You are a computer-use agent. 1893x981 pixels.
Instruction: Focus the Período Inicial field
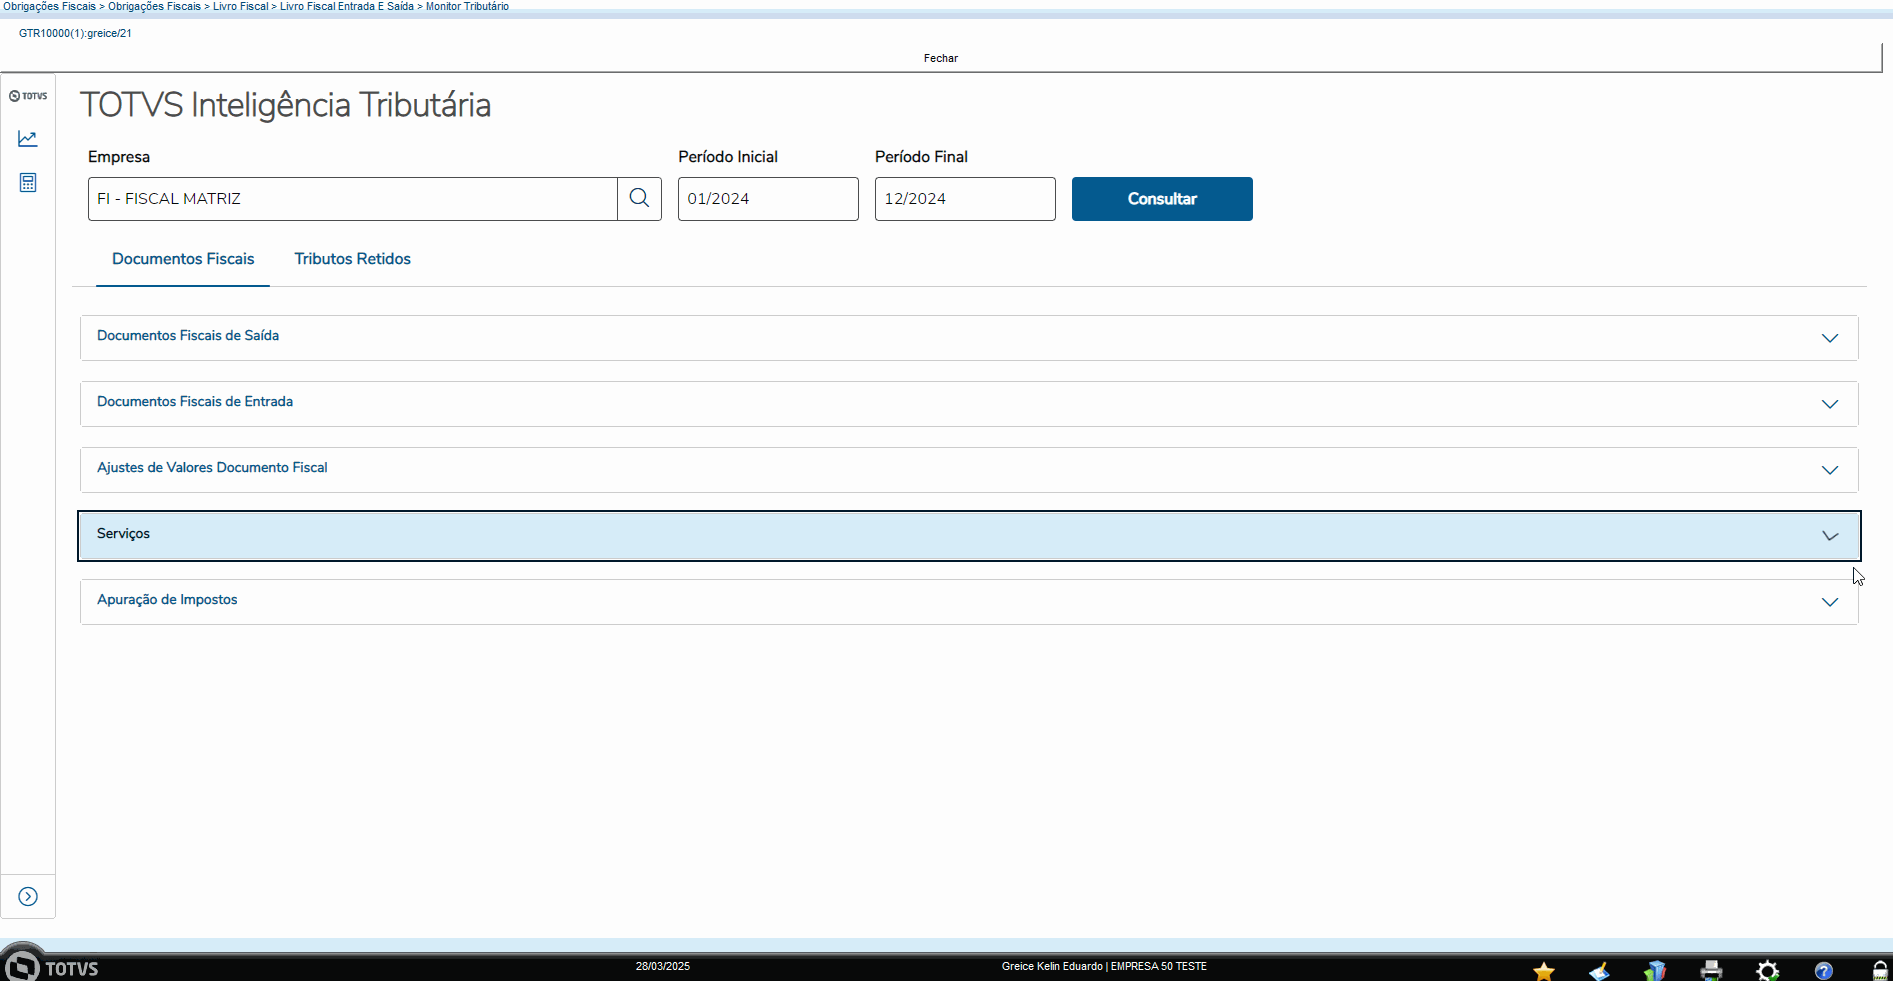[x=768, y=199]
